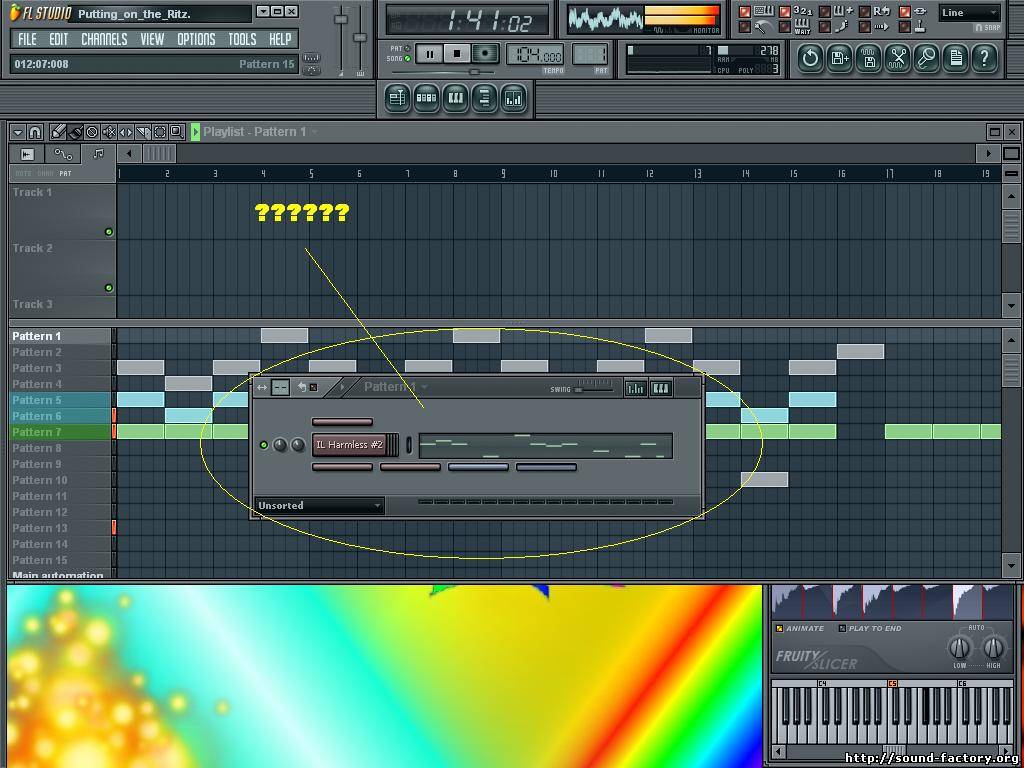Viewport: 1024px width, 768px height.
Task: Open the piano roll shortcut icon
Action: (455, 98)
